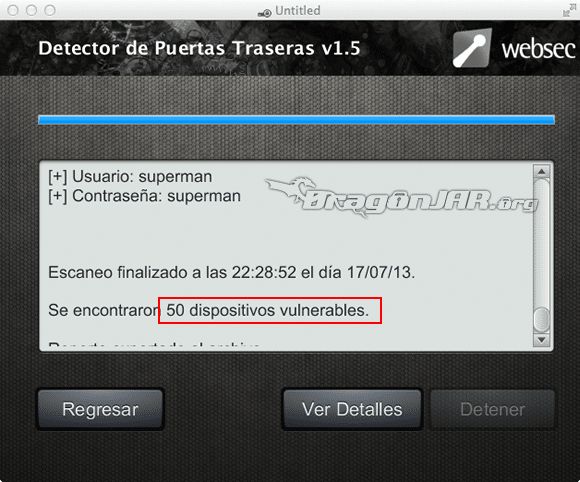The width and height of the screenshot is (580, 482).
Task: Click the scroll down arrow in log panel
Action: point(542,340)
